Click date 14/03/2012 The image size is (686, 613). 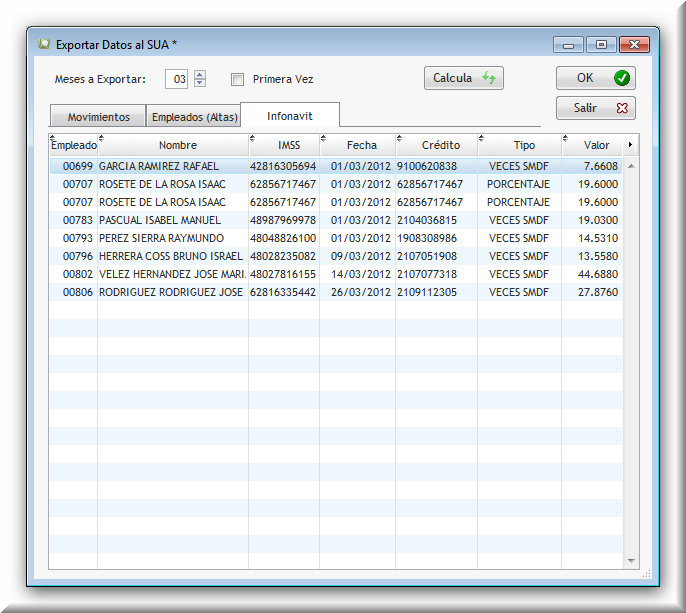360,274
